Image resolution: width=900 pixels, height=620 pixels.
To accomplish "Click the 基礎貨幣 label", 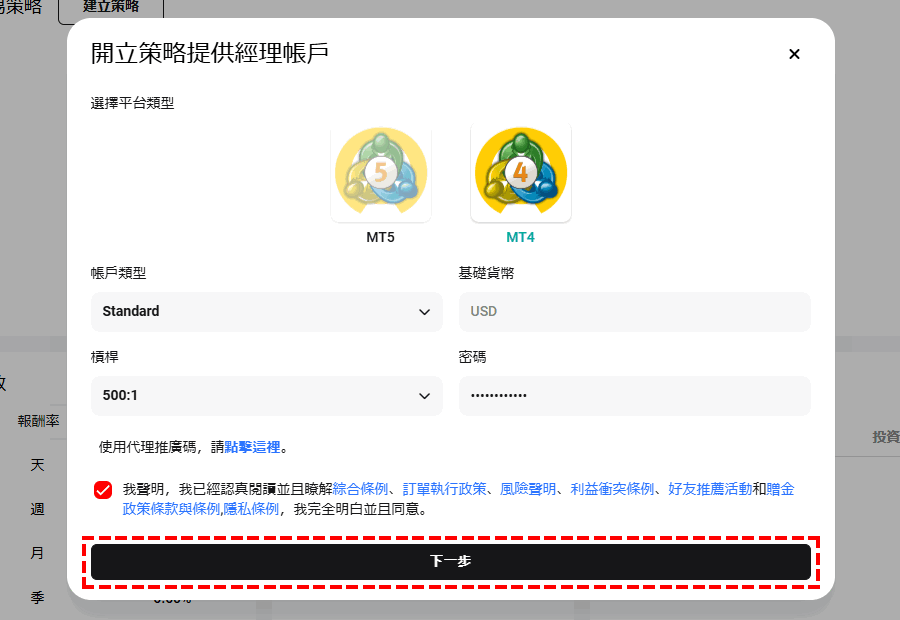I will tap(487, 273).
